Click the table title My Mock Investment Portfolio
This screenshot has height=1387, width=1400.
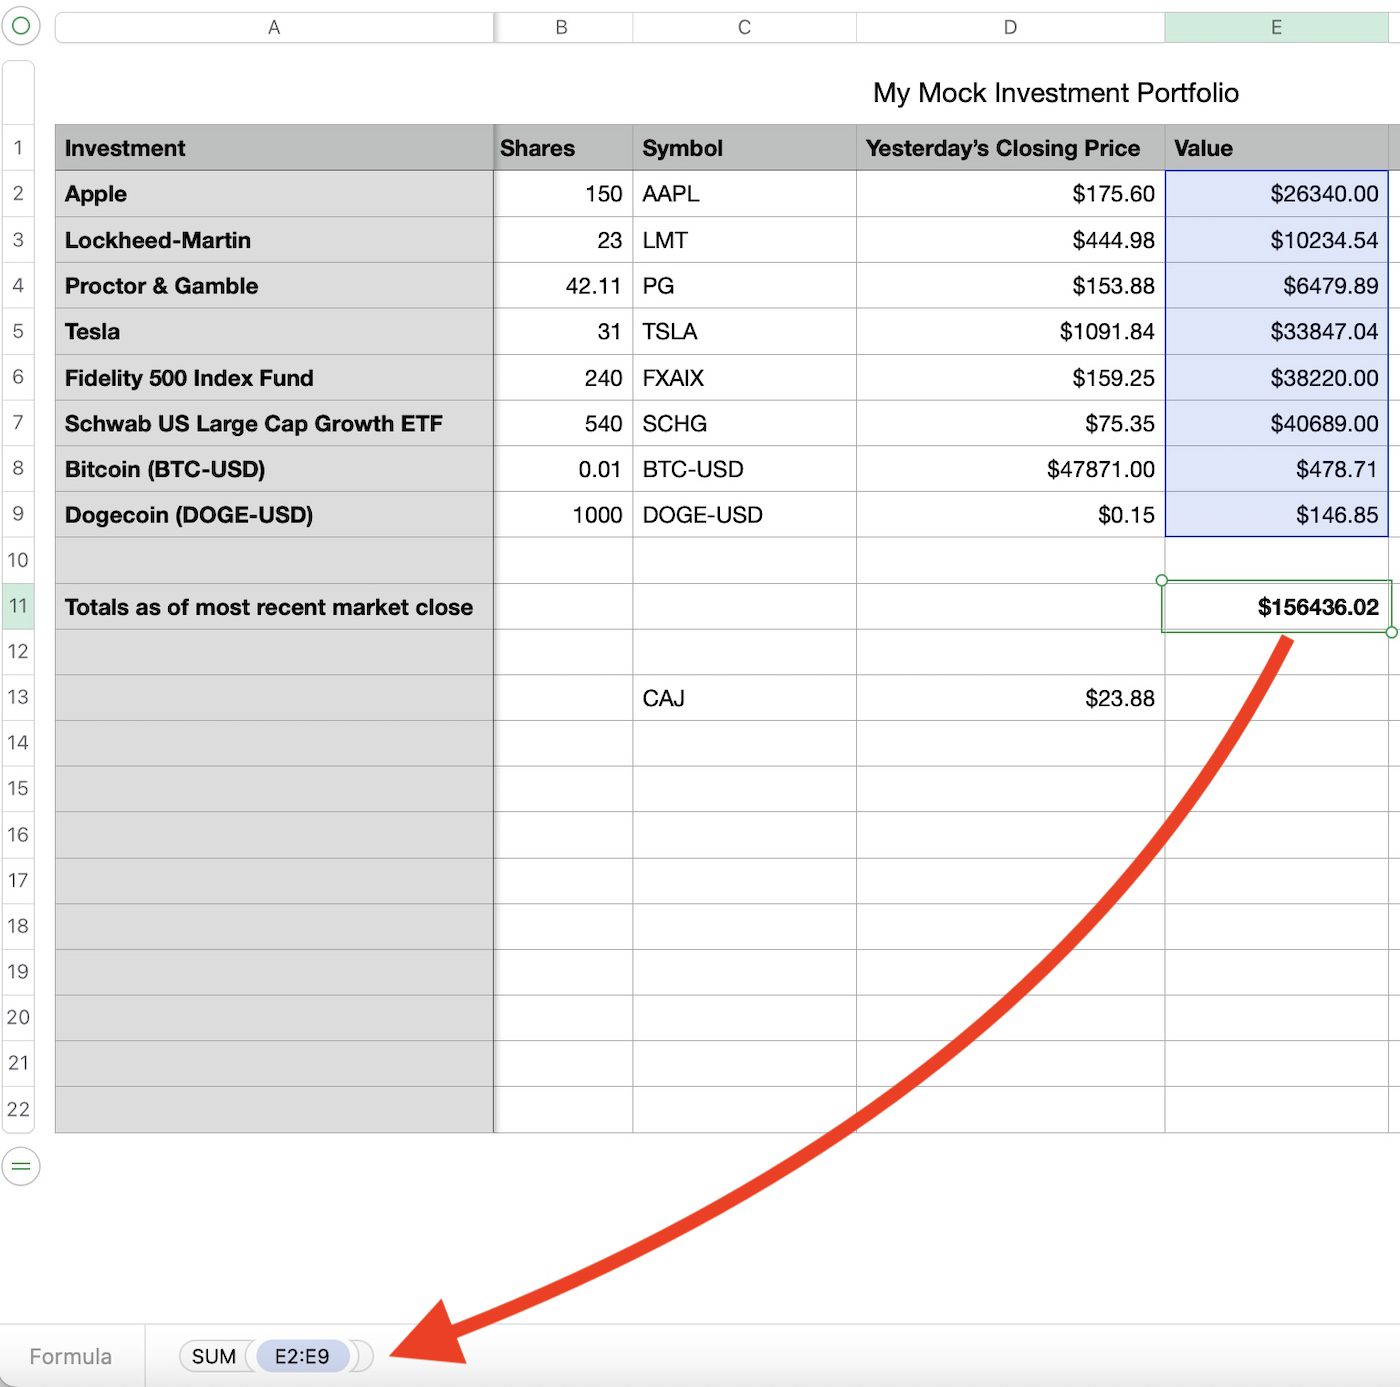(x=1056, y=93)
